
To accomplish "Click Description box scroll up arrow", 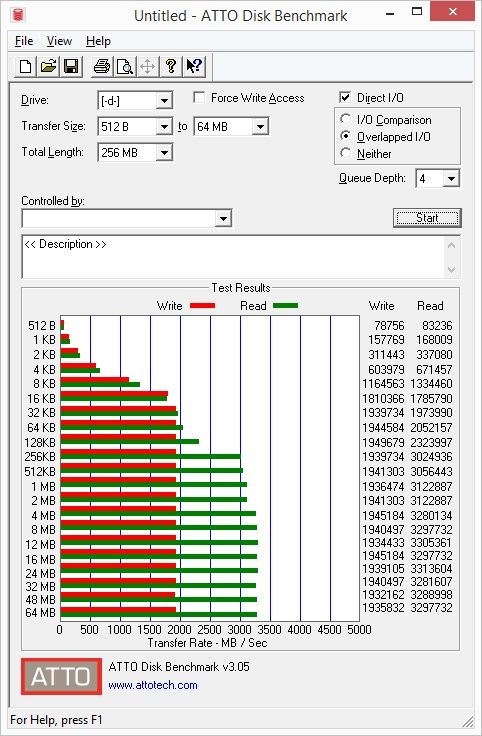I will (451, 245).
